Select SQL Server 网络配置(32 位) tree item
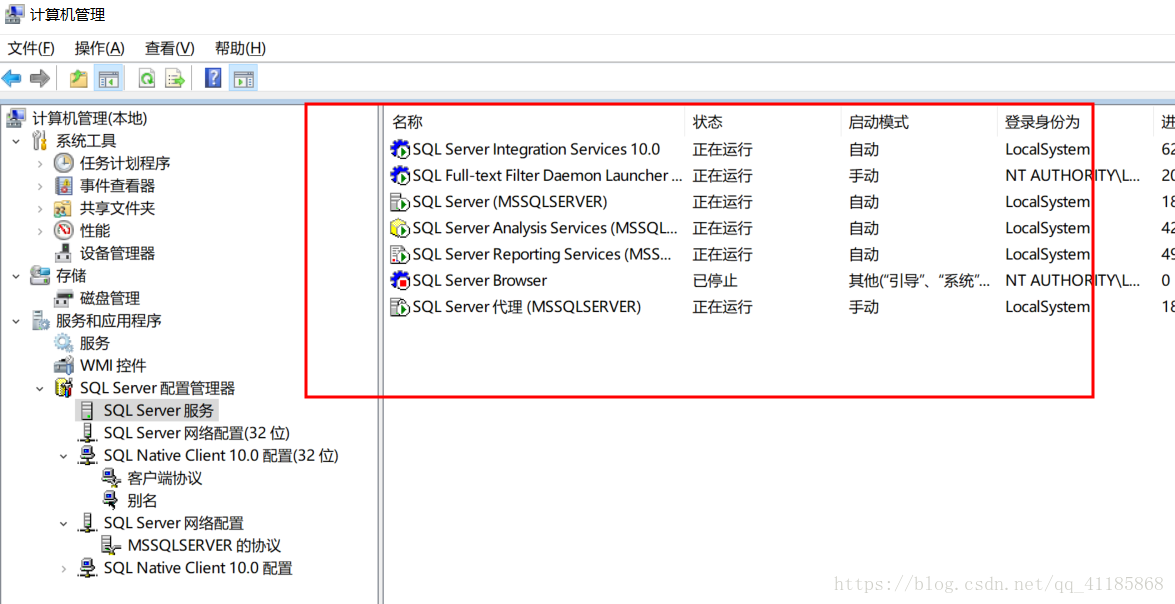The height and width of the screenshot is (604, 1175). (196, 433)
